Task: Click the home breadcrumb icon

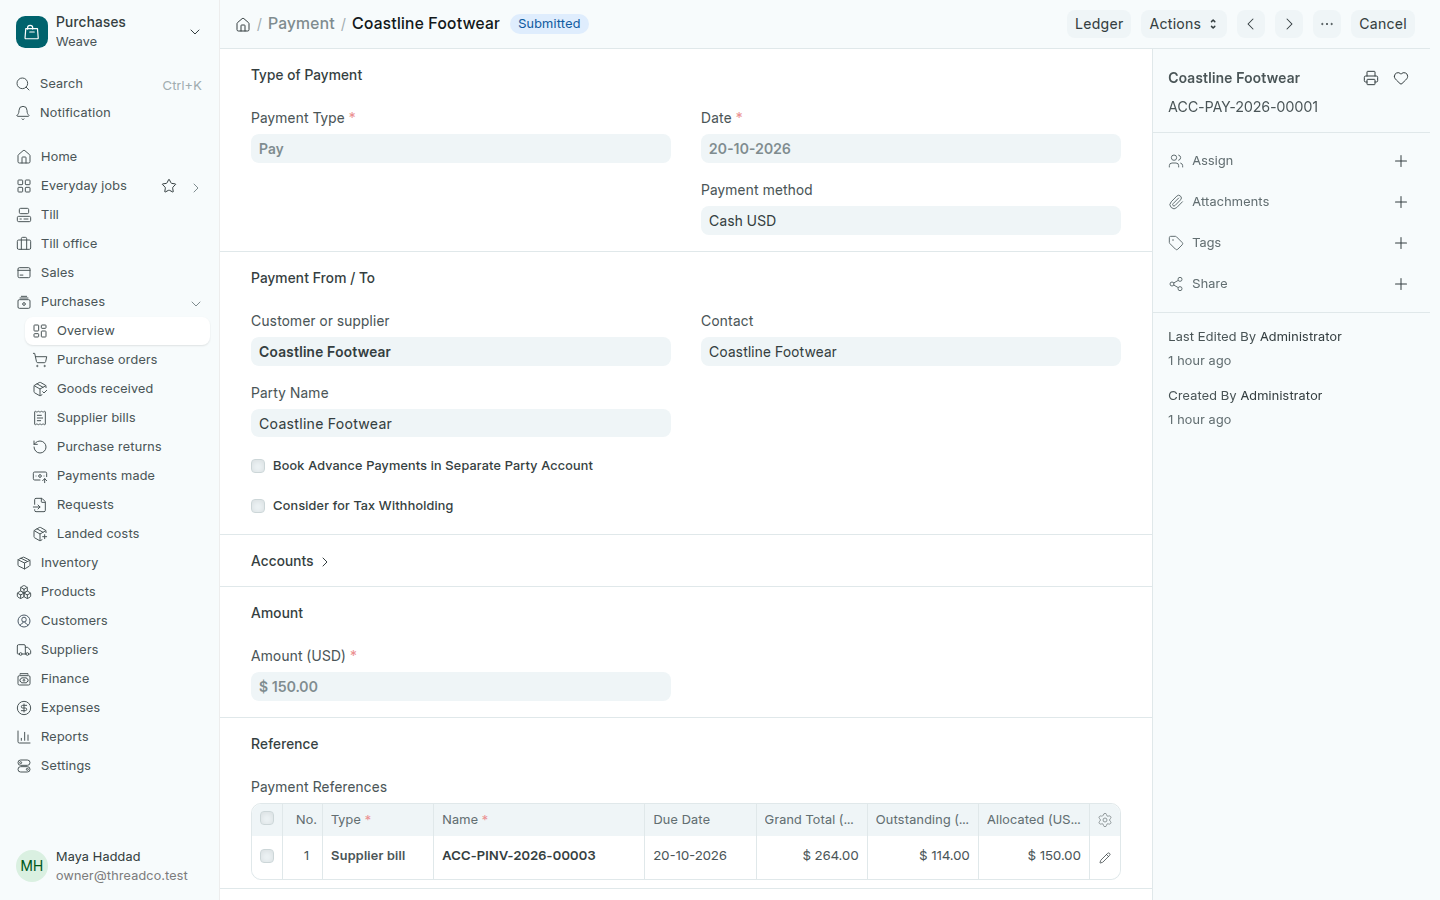Action: coord(243,24)
